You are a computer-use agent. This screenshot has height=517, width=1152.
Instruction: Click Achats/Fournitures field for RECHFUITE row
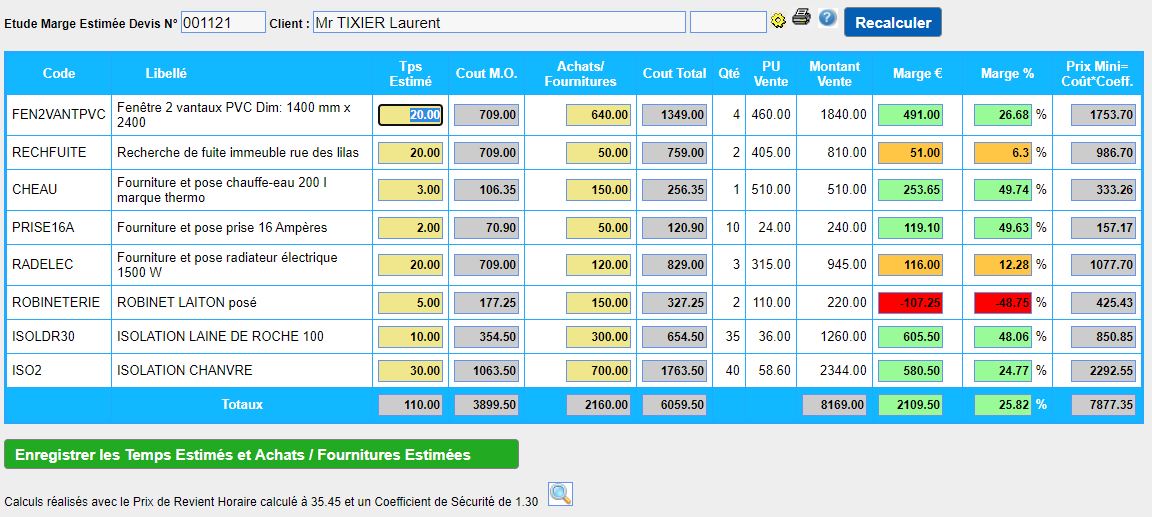coord(598,153)
